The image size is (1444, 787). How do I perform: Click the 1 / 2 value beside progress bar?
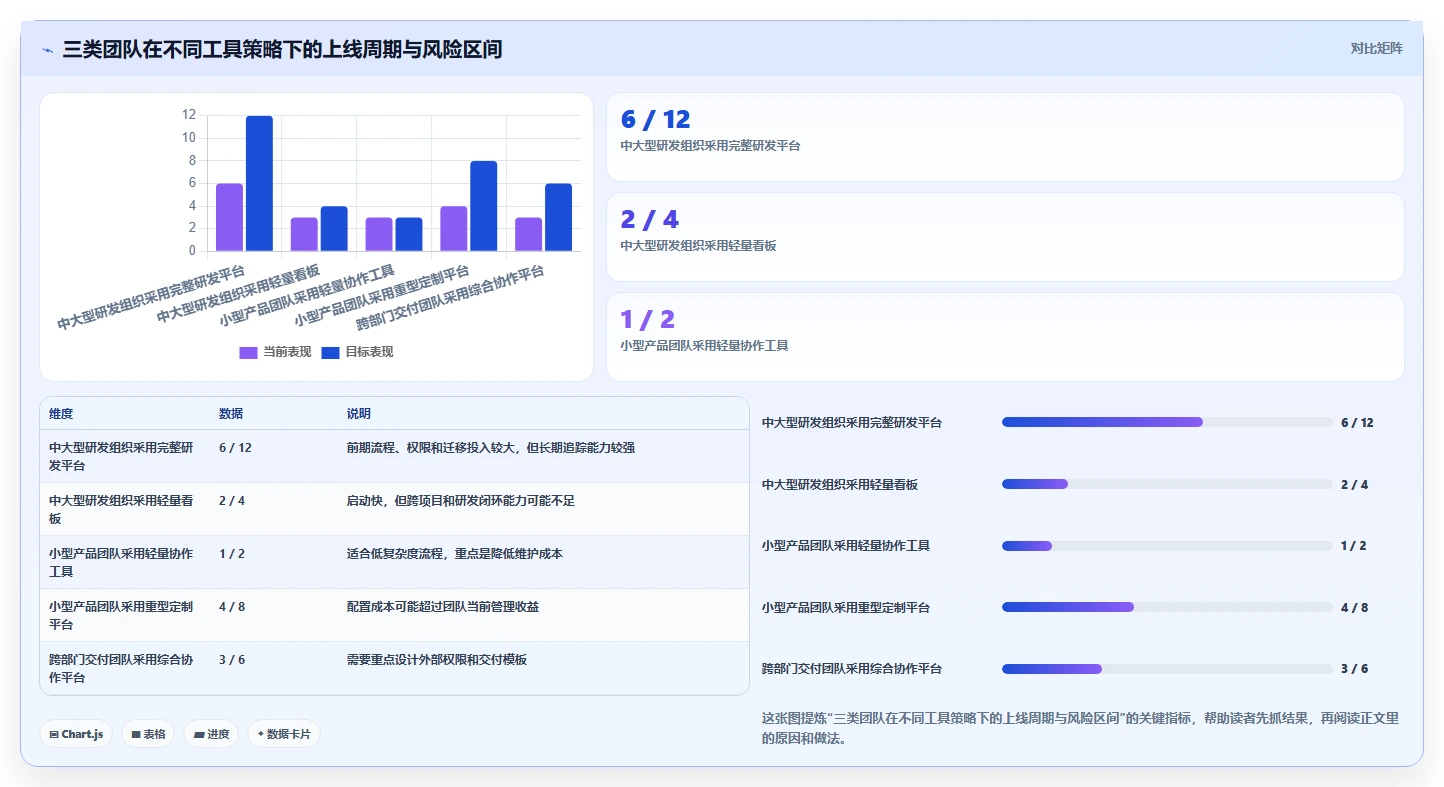(1353, 546)
